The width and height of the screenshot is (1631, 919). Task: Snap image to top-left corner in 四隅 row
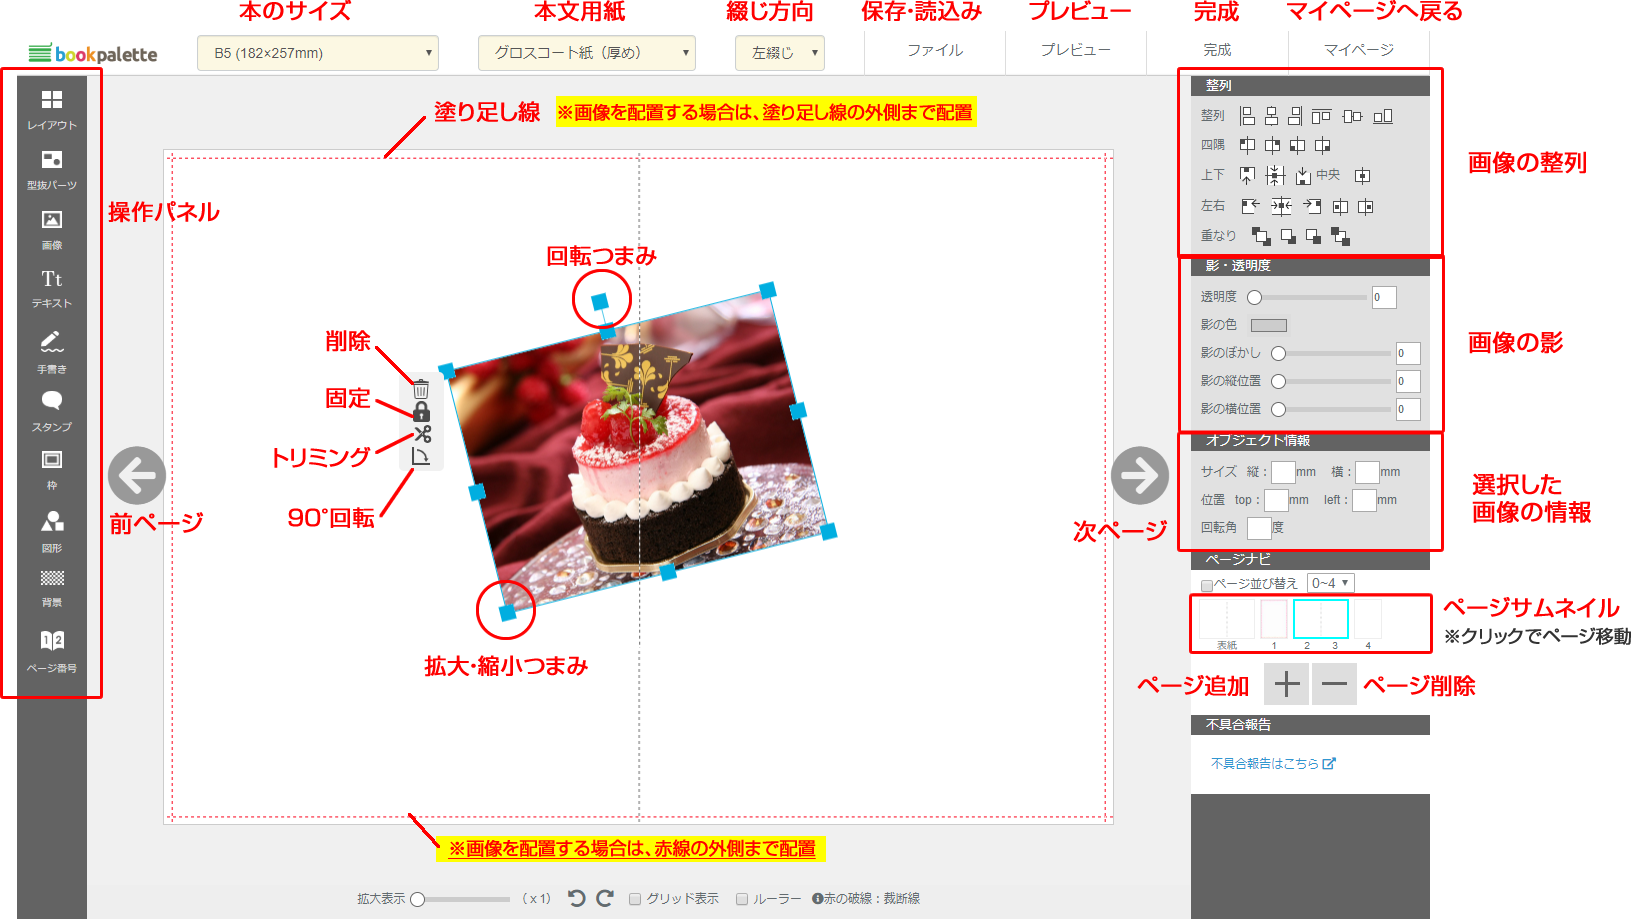[1247, 145]
